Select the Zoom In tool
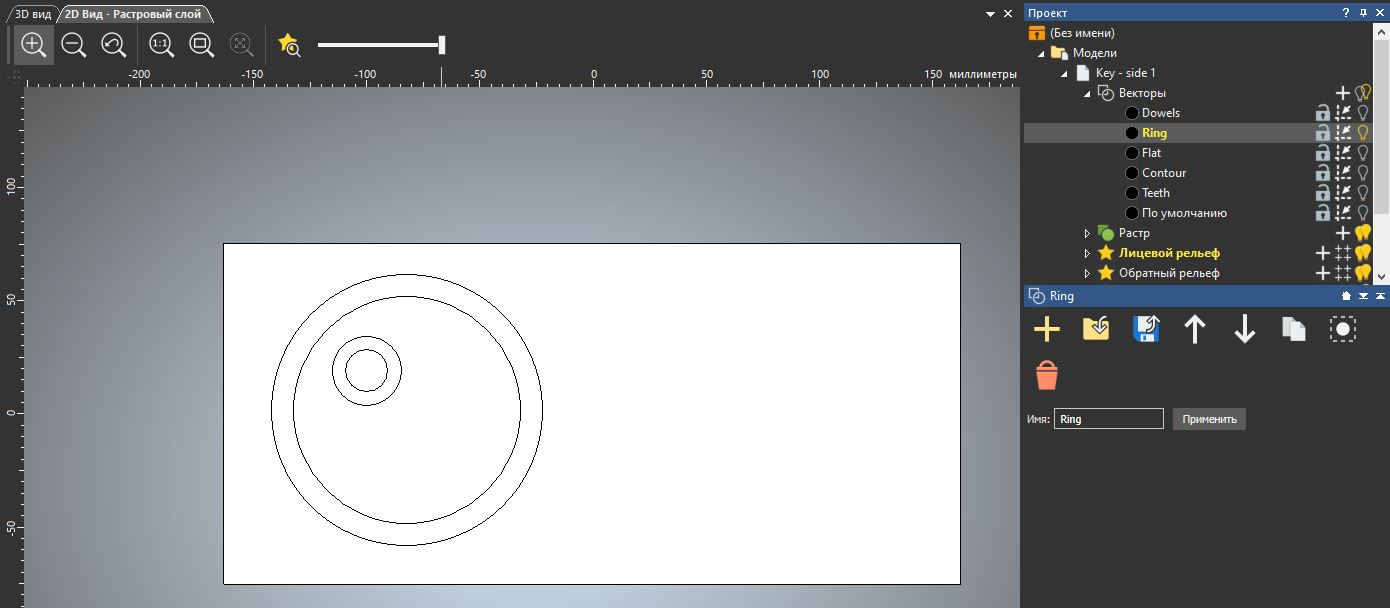 [x=33, y=45]
